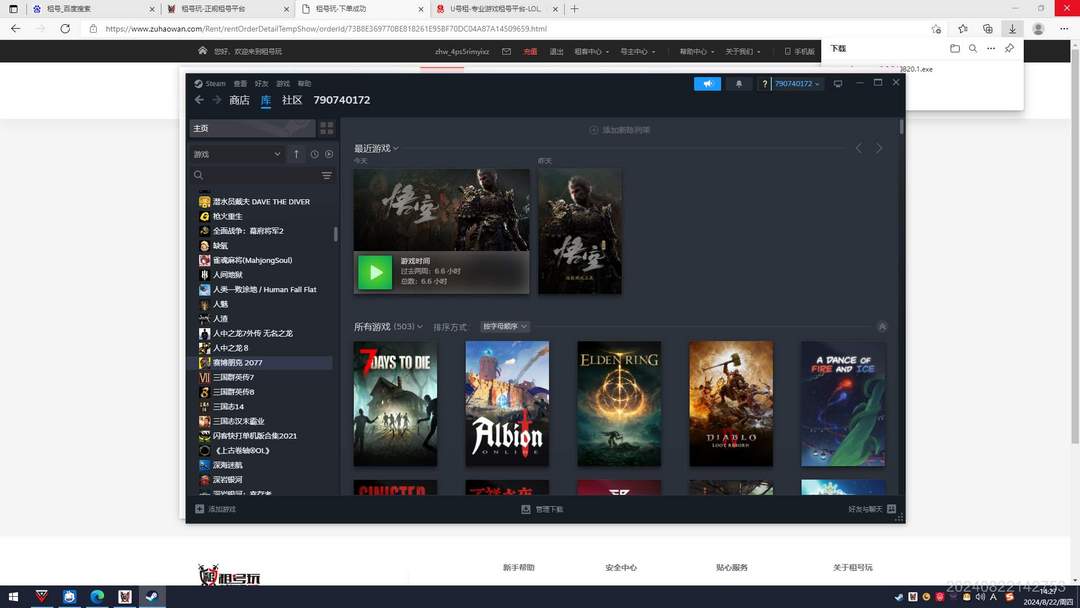Search downloads in Edge downloads panel
Viewport: 1080px width, 608px height.
[973, 48]
